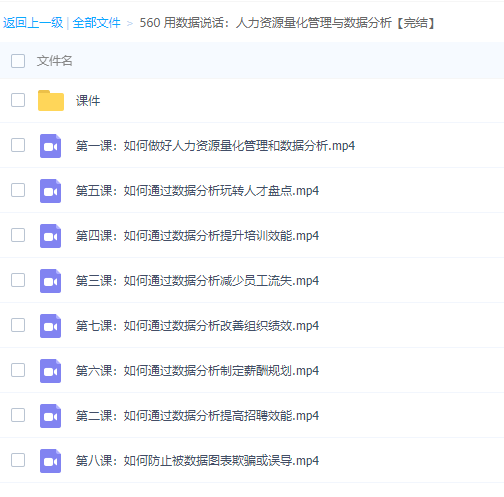This screenshot has width=504, height=497.
Task: Click the video icon for 第五课
Action: click(51, 191)
